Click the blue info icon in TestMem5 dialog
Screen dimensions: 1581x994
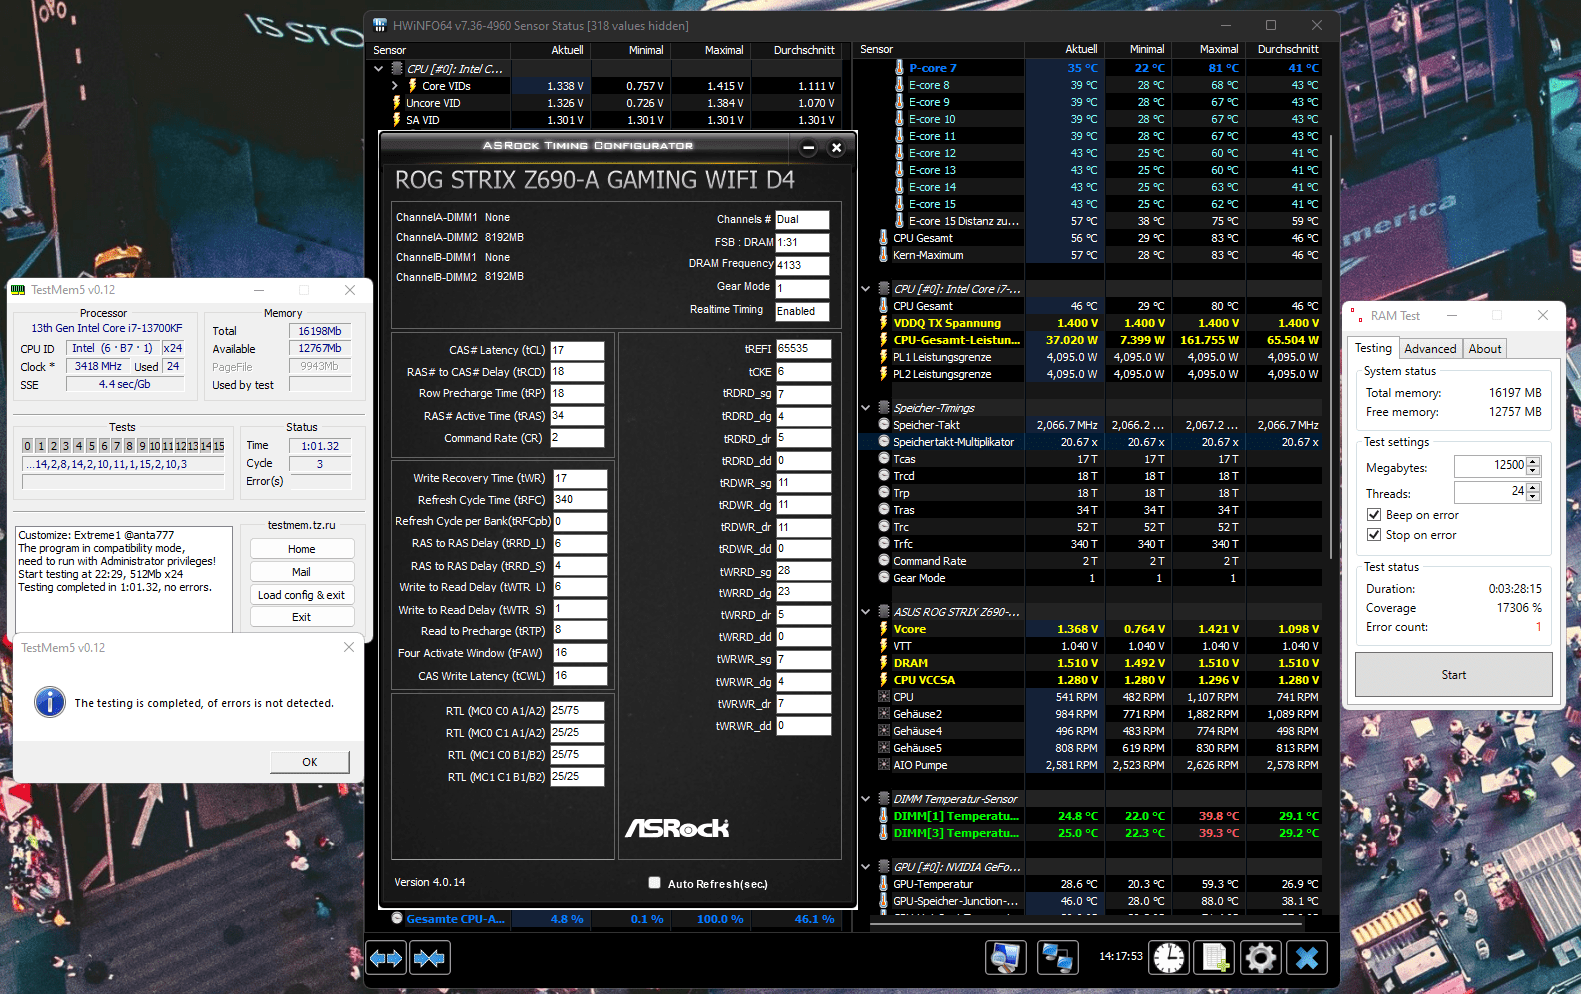tap(50, 702)
